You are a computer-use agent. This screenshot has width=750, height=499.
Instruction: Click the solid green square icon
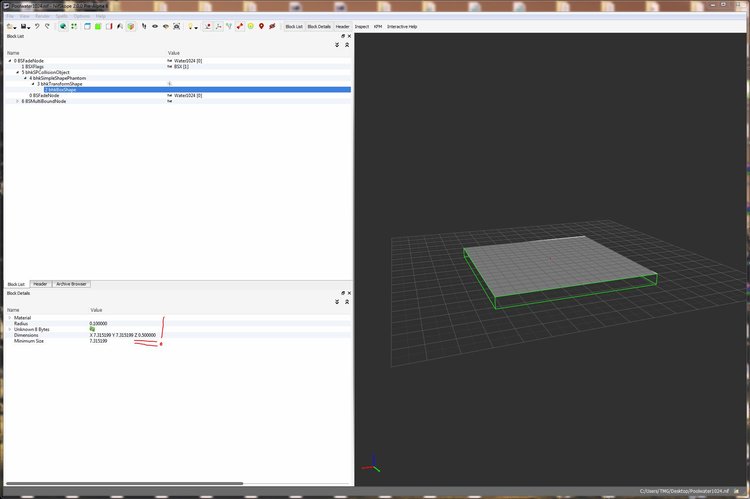pos(98,26)
